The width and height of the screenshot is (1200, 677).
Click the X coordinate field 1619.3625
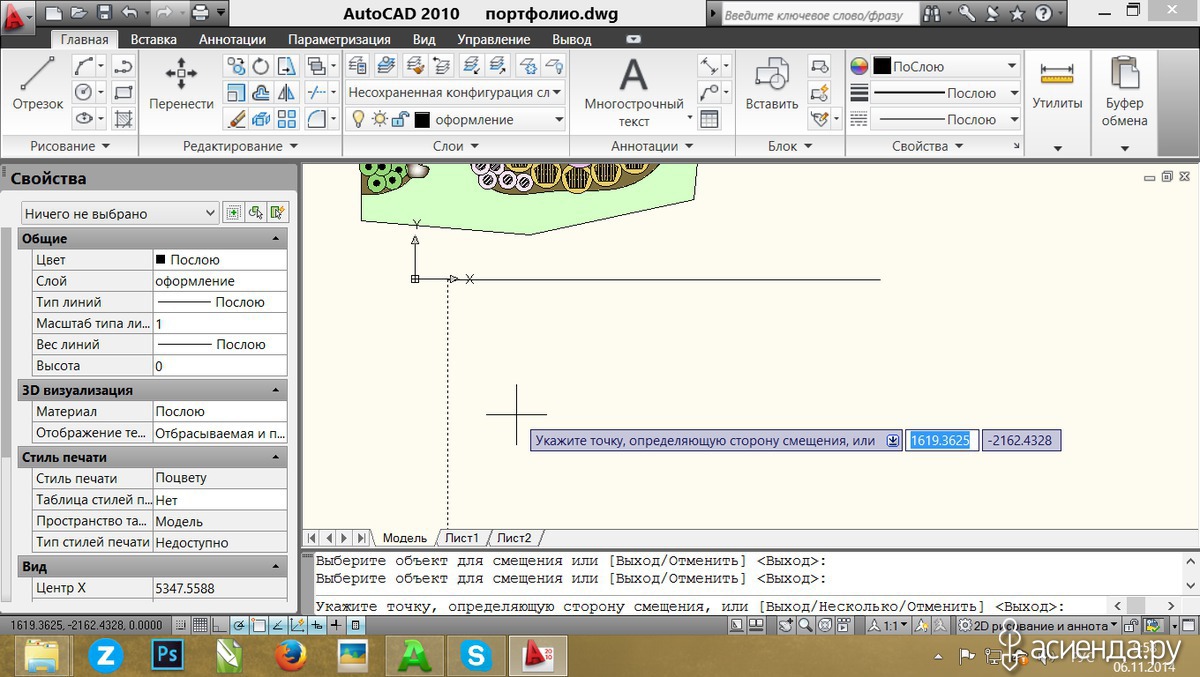pos(940,440)
